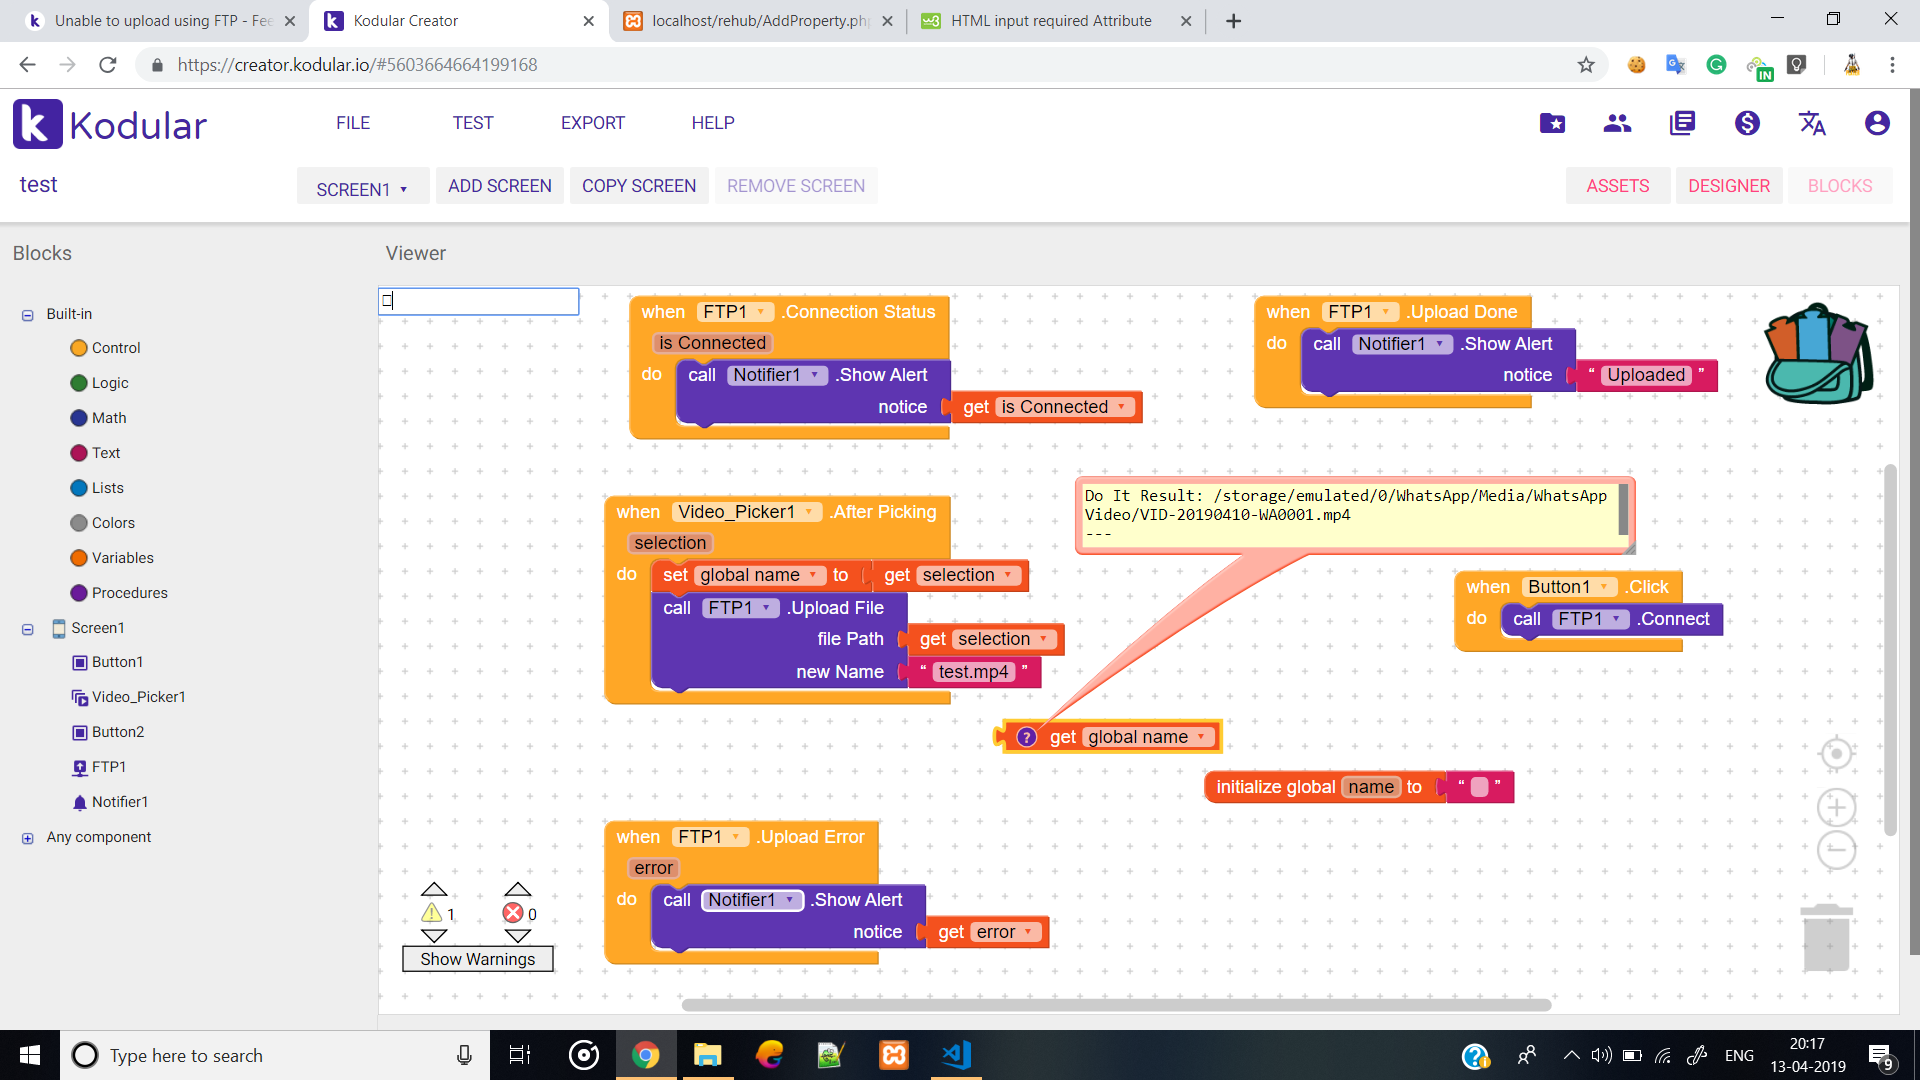
Task: Open Task View on the taskbar
Action: point(520,1055)
